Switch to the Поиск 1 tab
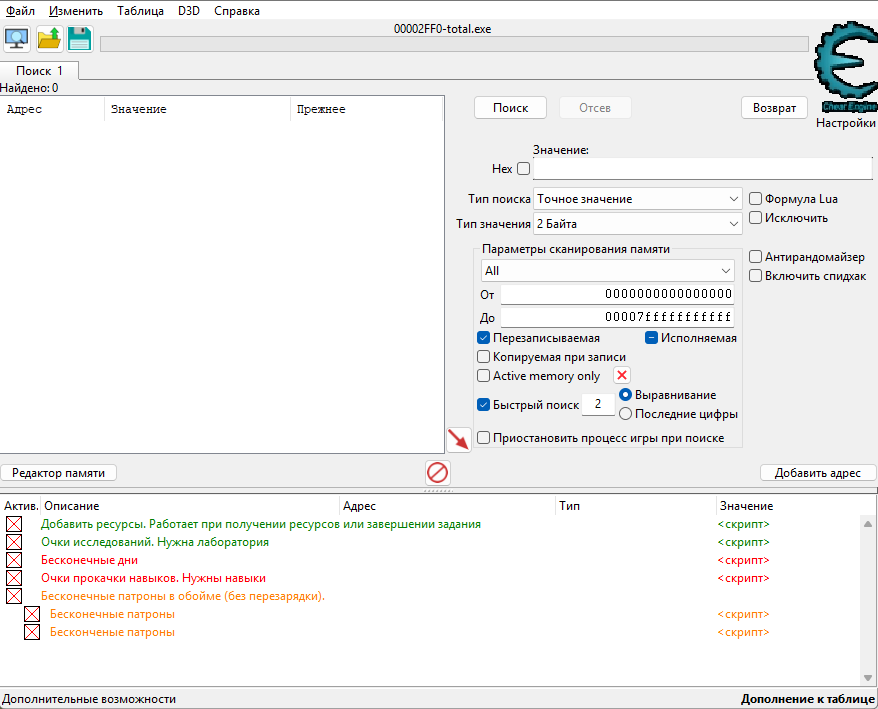Screen dimensions: 878x709 tap(39, 70)
